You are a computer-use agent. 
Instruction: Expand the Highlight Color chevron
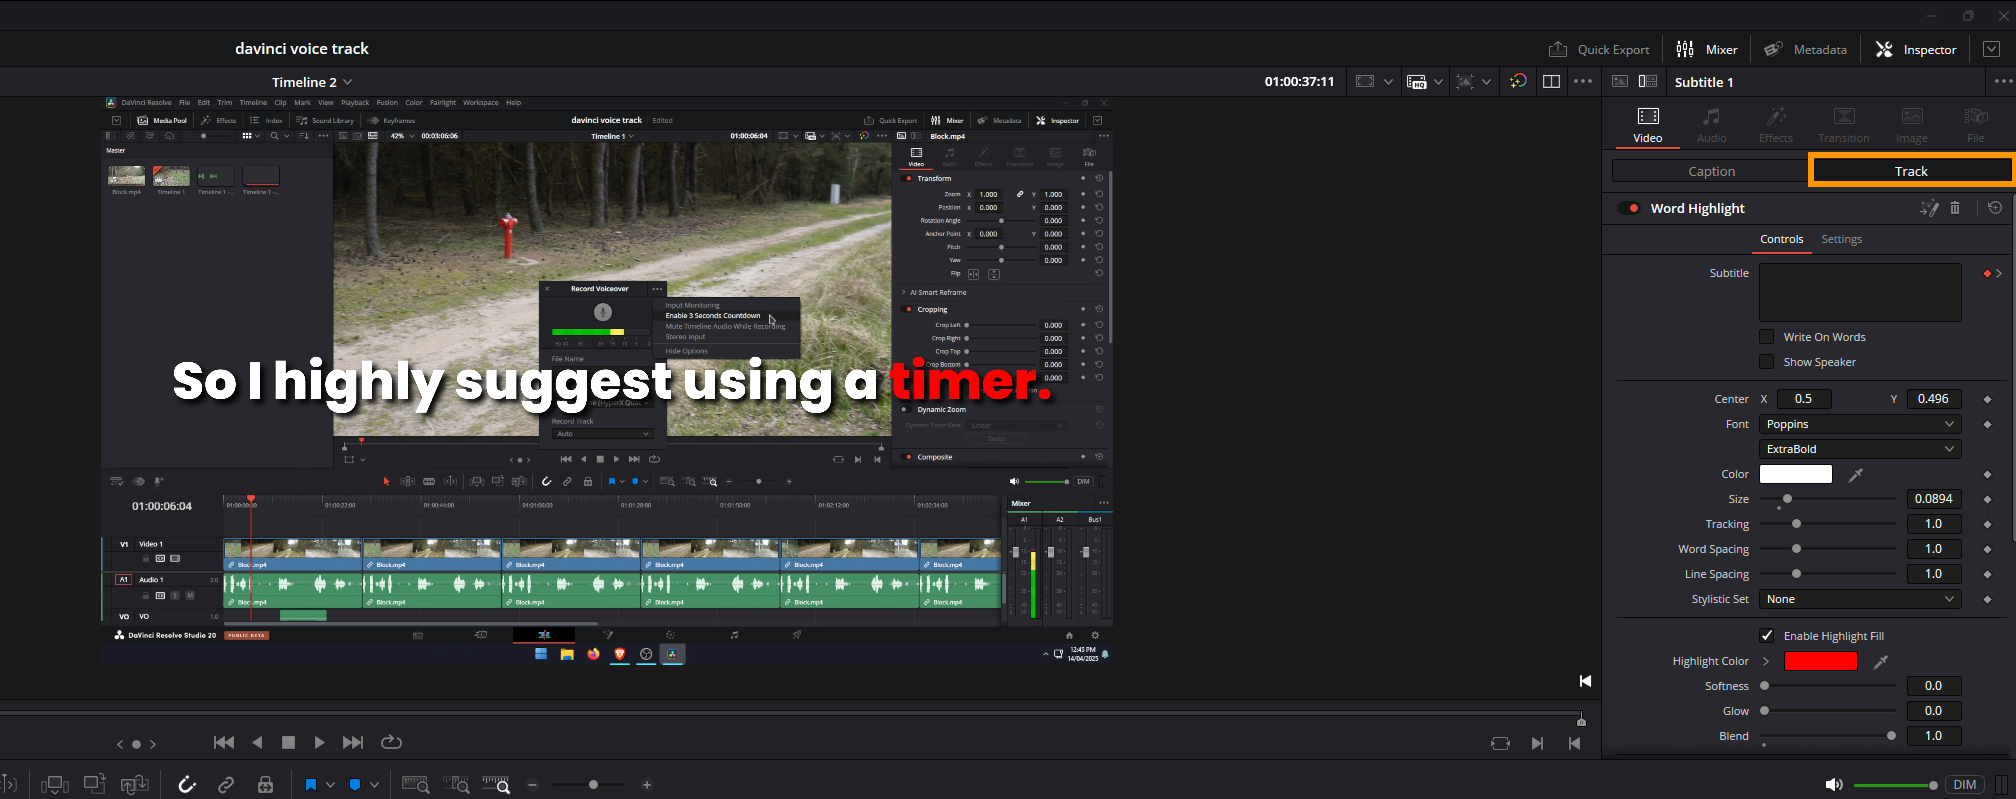pos(1766,661)
